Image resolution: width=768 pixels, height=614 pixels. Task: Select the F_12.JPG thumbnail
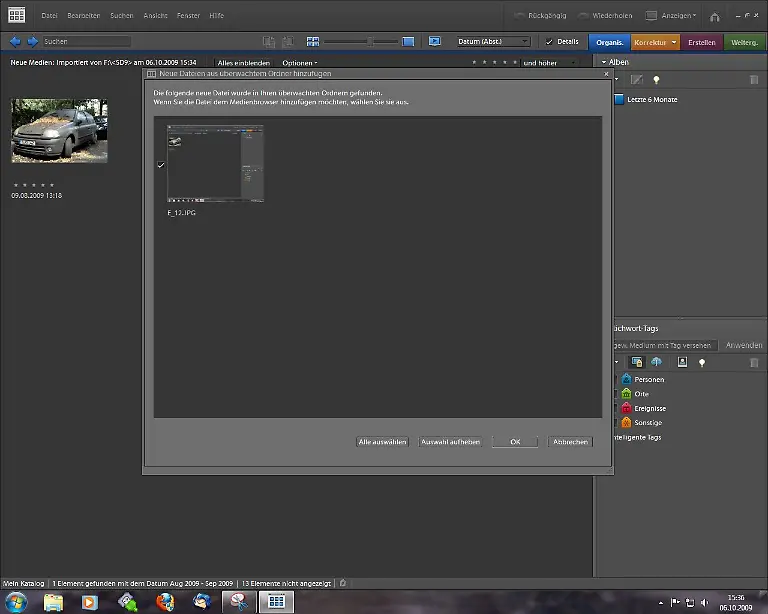pos(215,164)
